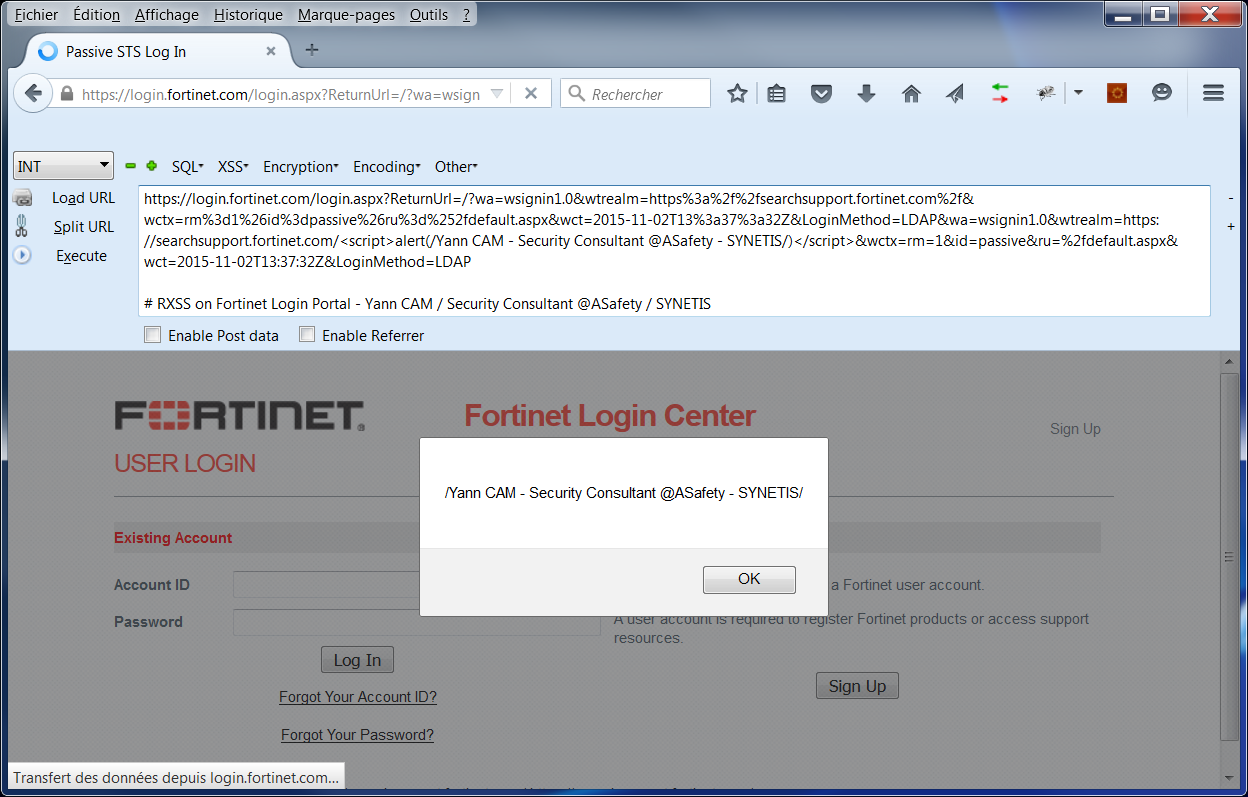Image resolution: width=1248 pixels, height=797 pixels.
Task: Open the Outils menu
Action: click(429, 15)
